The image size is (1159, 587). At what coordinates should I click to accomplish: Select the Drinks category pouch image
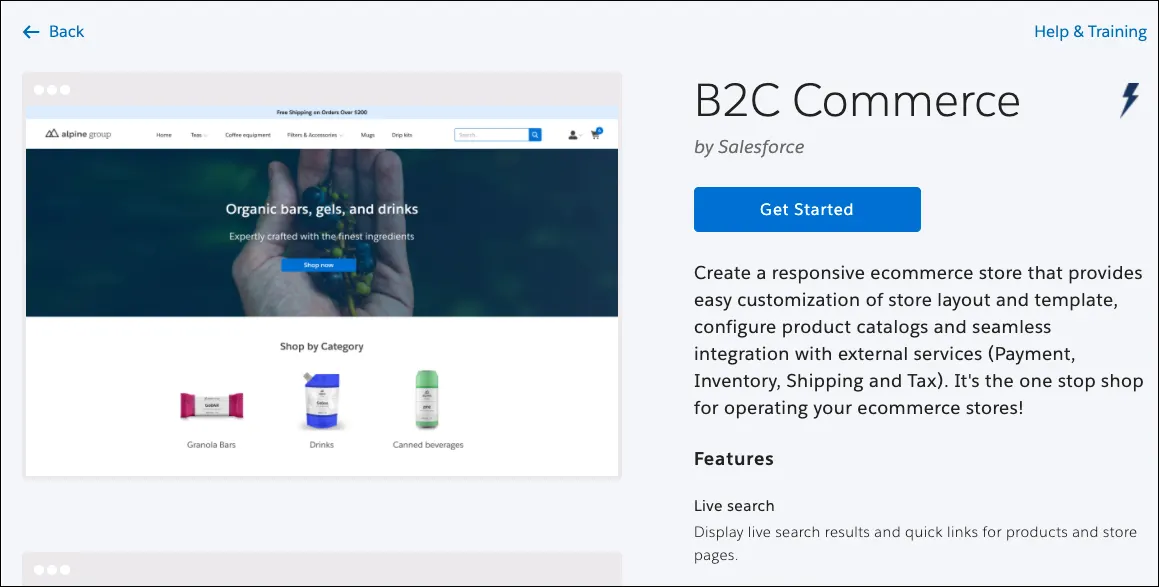tap(322, 401)
